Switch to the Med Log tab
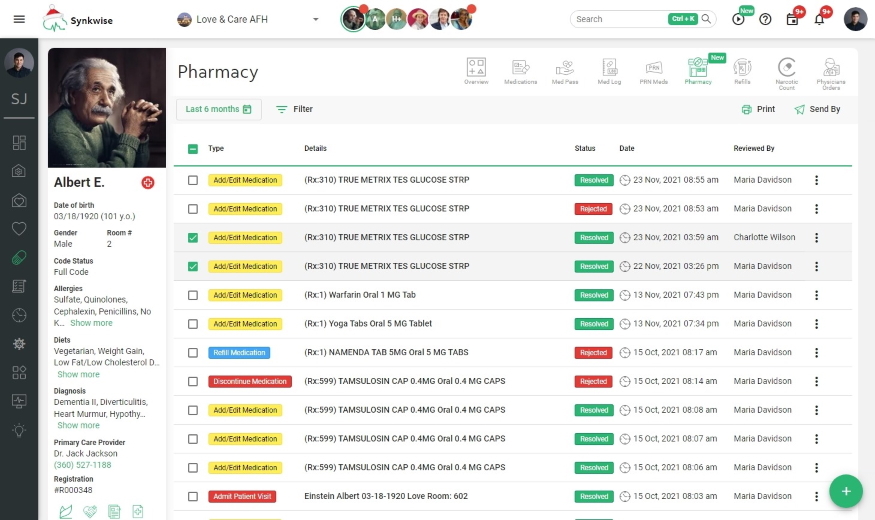 click(x=609, y=70)
